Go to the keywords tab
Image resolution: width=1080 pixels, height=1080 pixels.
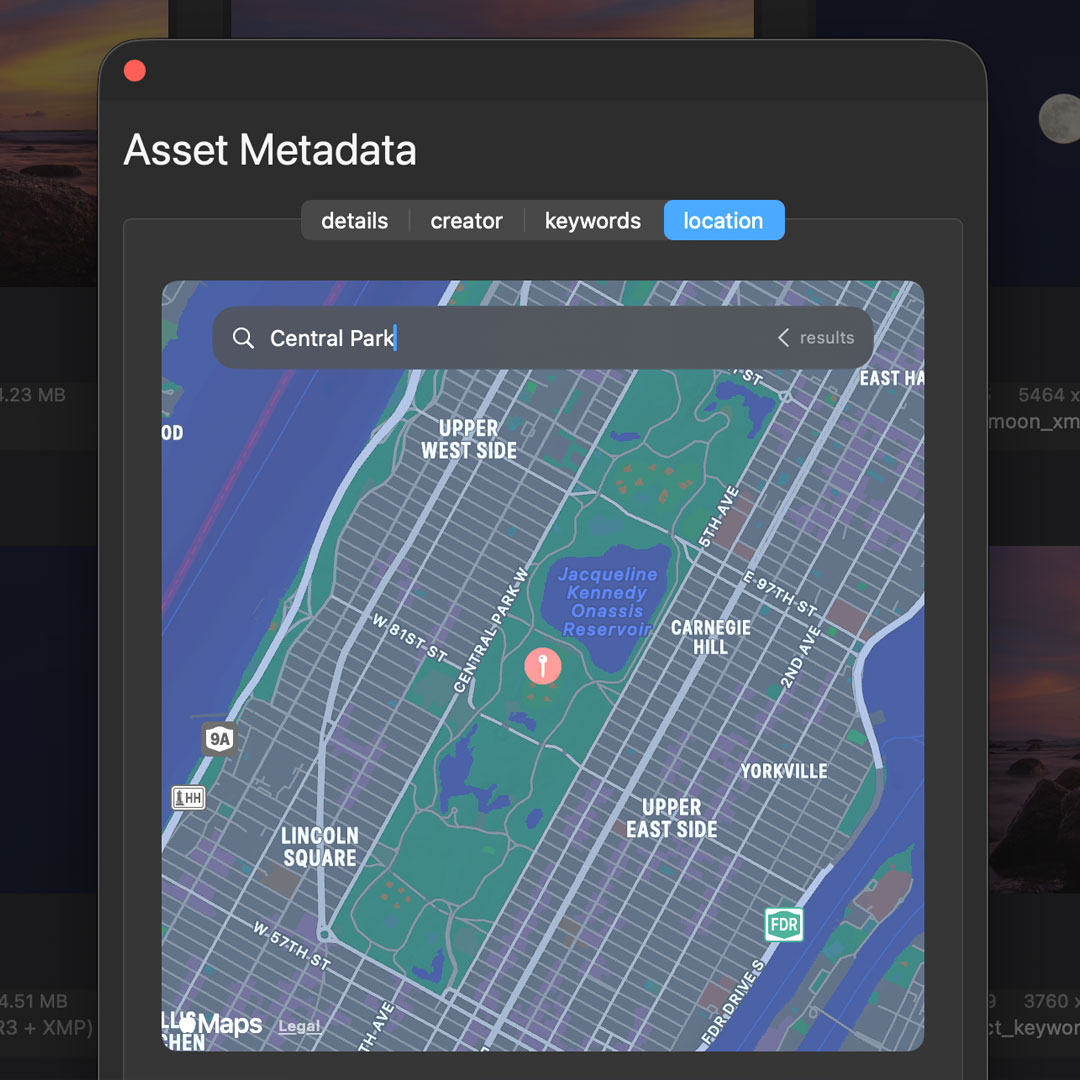pyautogui.click(x=592, y=221)
